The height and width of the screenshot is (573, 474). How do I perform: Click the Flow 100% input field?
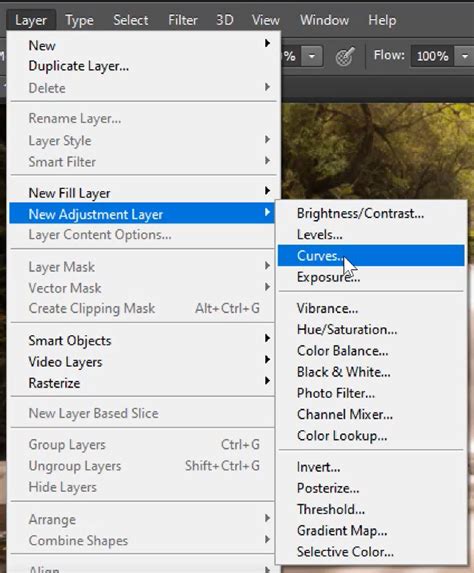pos(432,56)
